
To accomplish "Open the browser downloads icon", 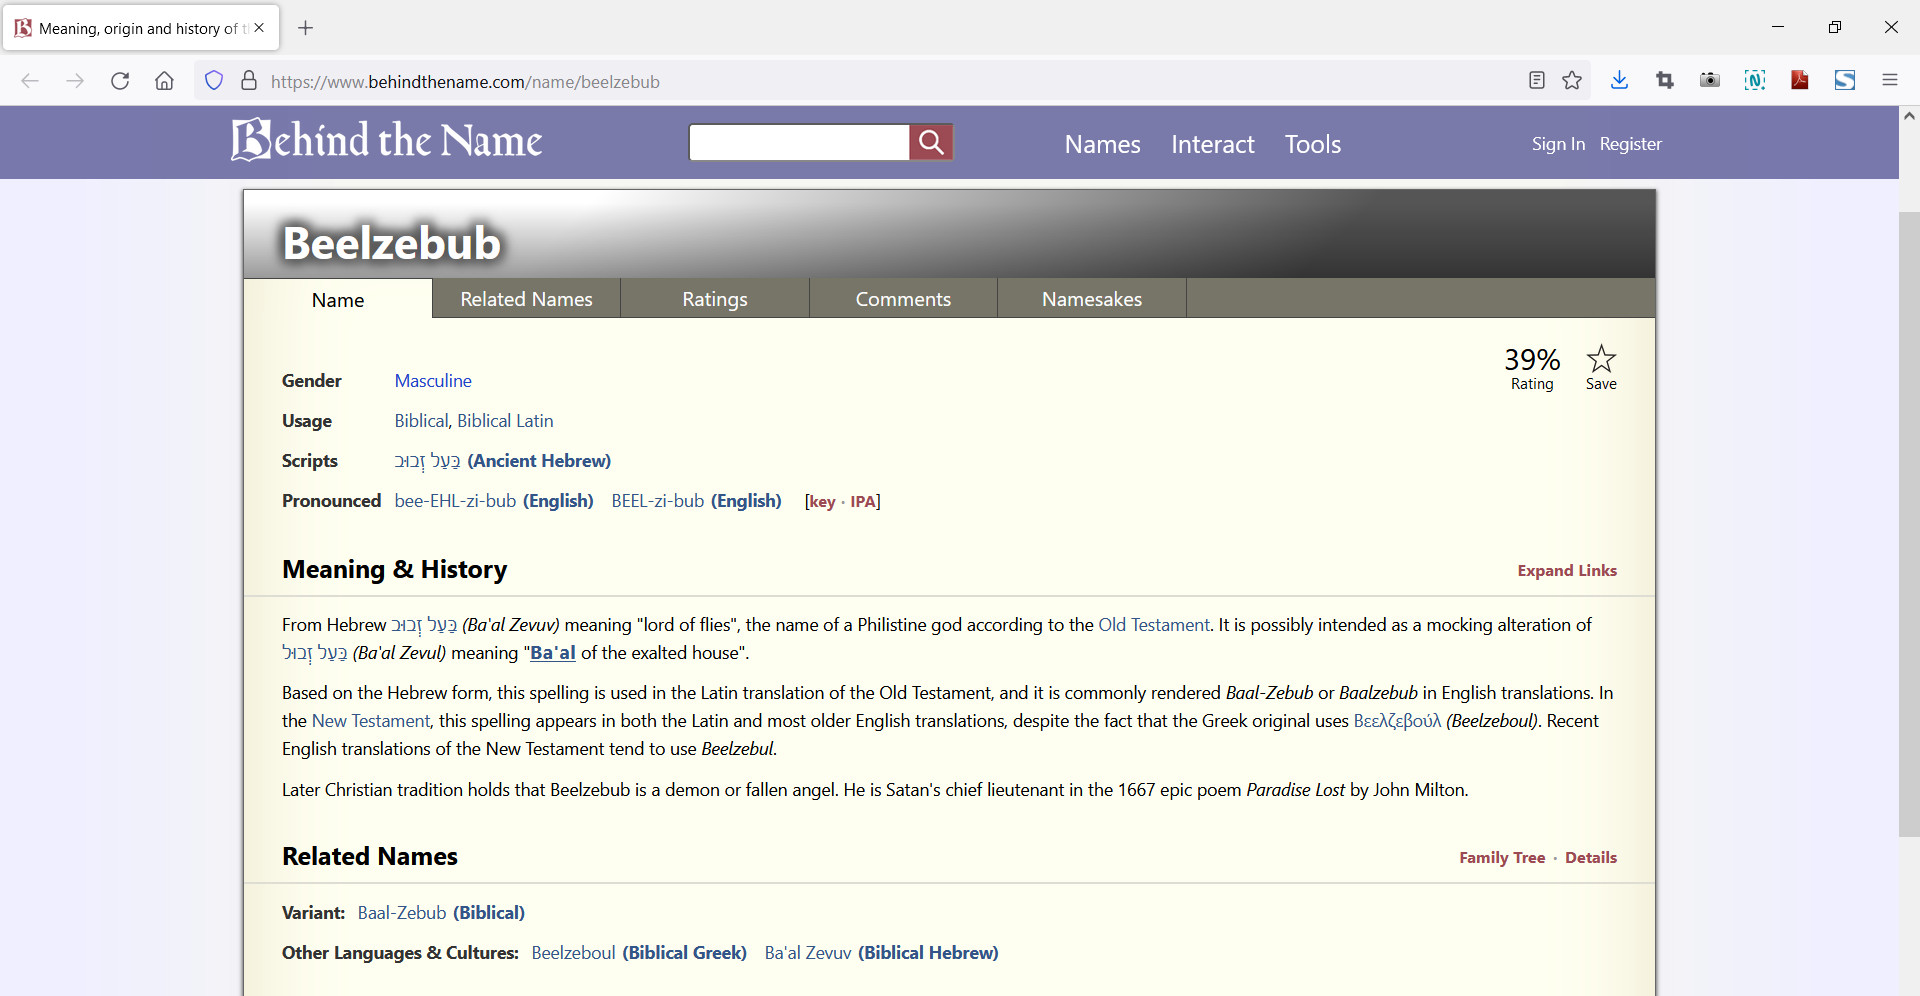I will pos(1620,81).
